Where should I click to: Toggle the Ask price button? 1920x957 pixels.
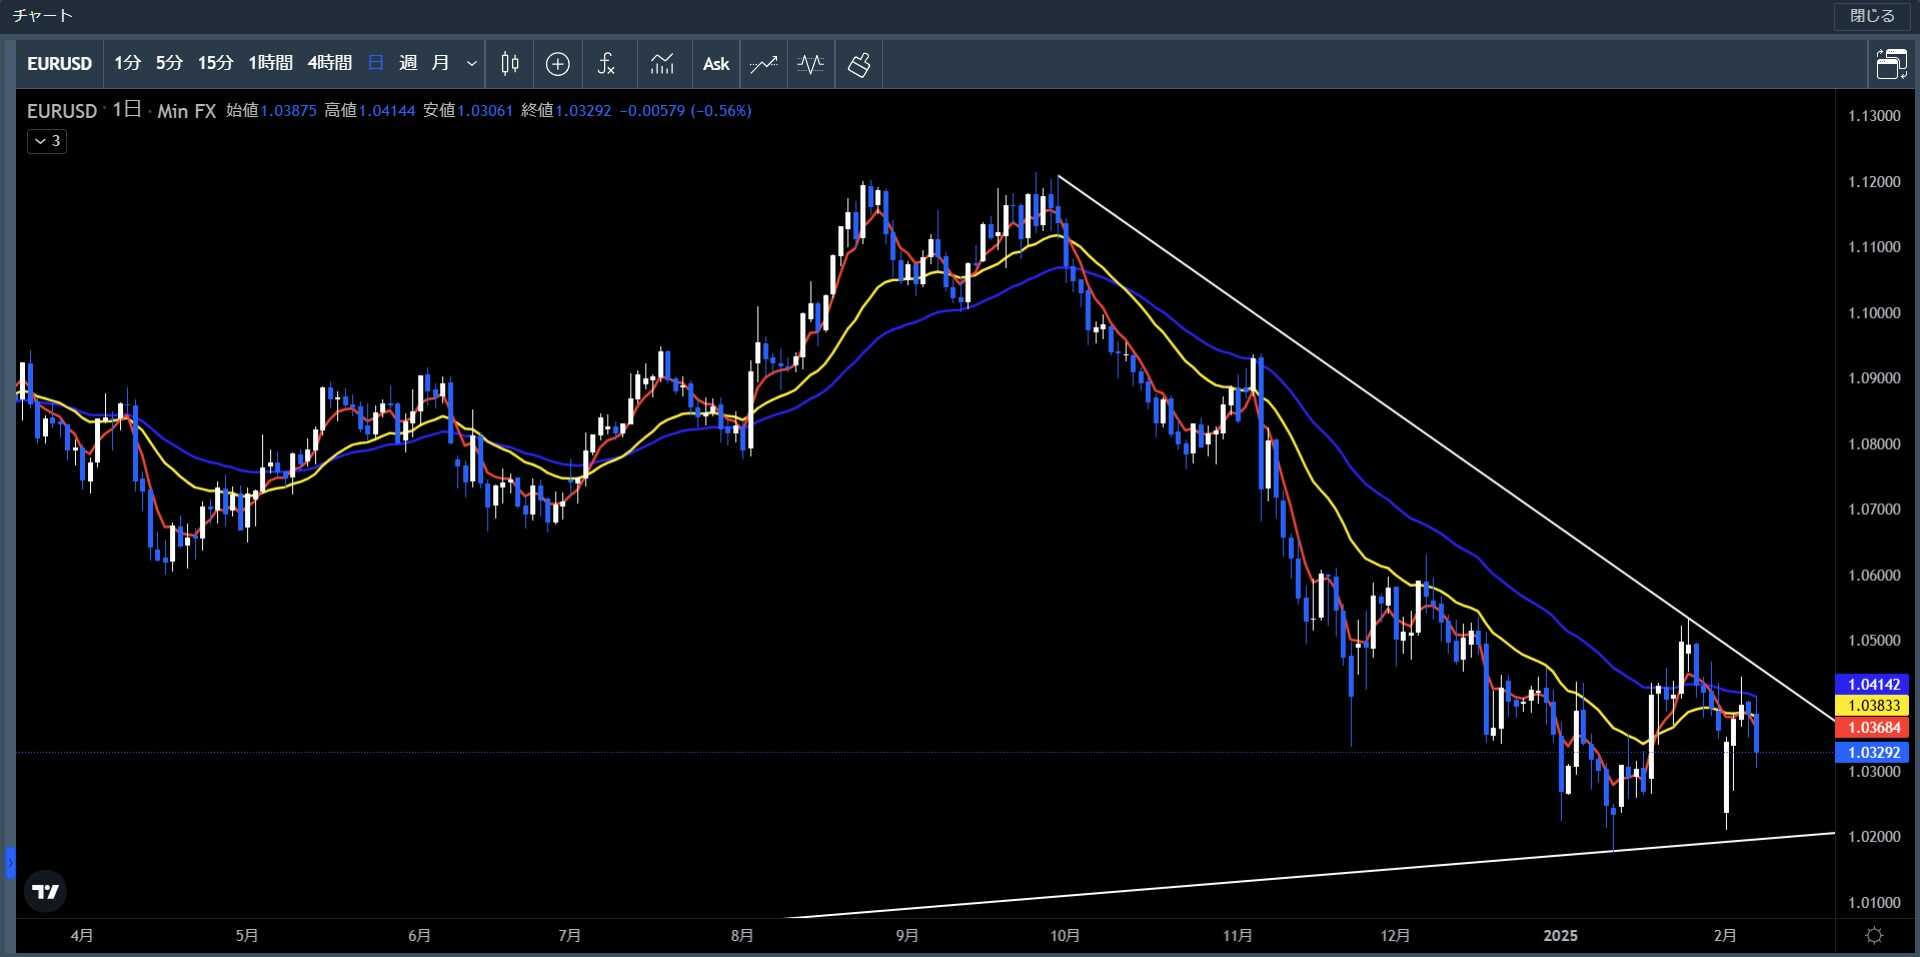[x=716, y=64]
